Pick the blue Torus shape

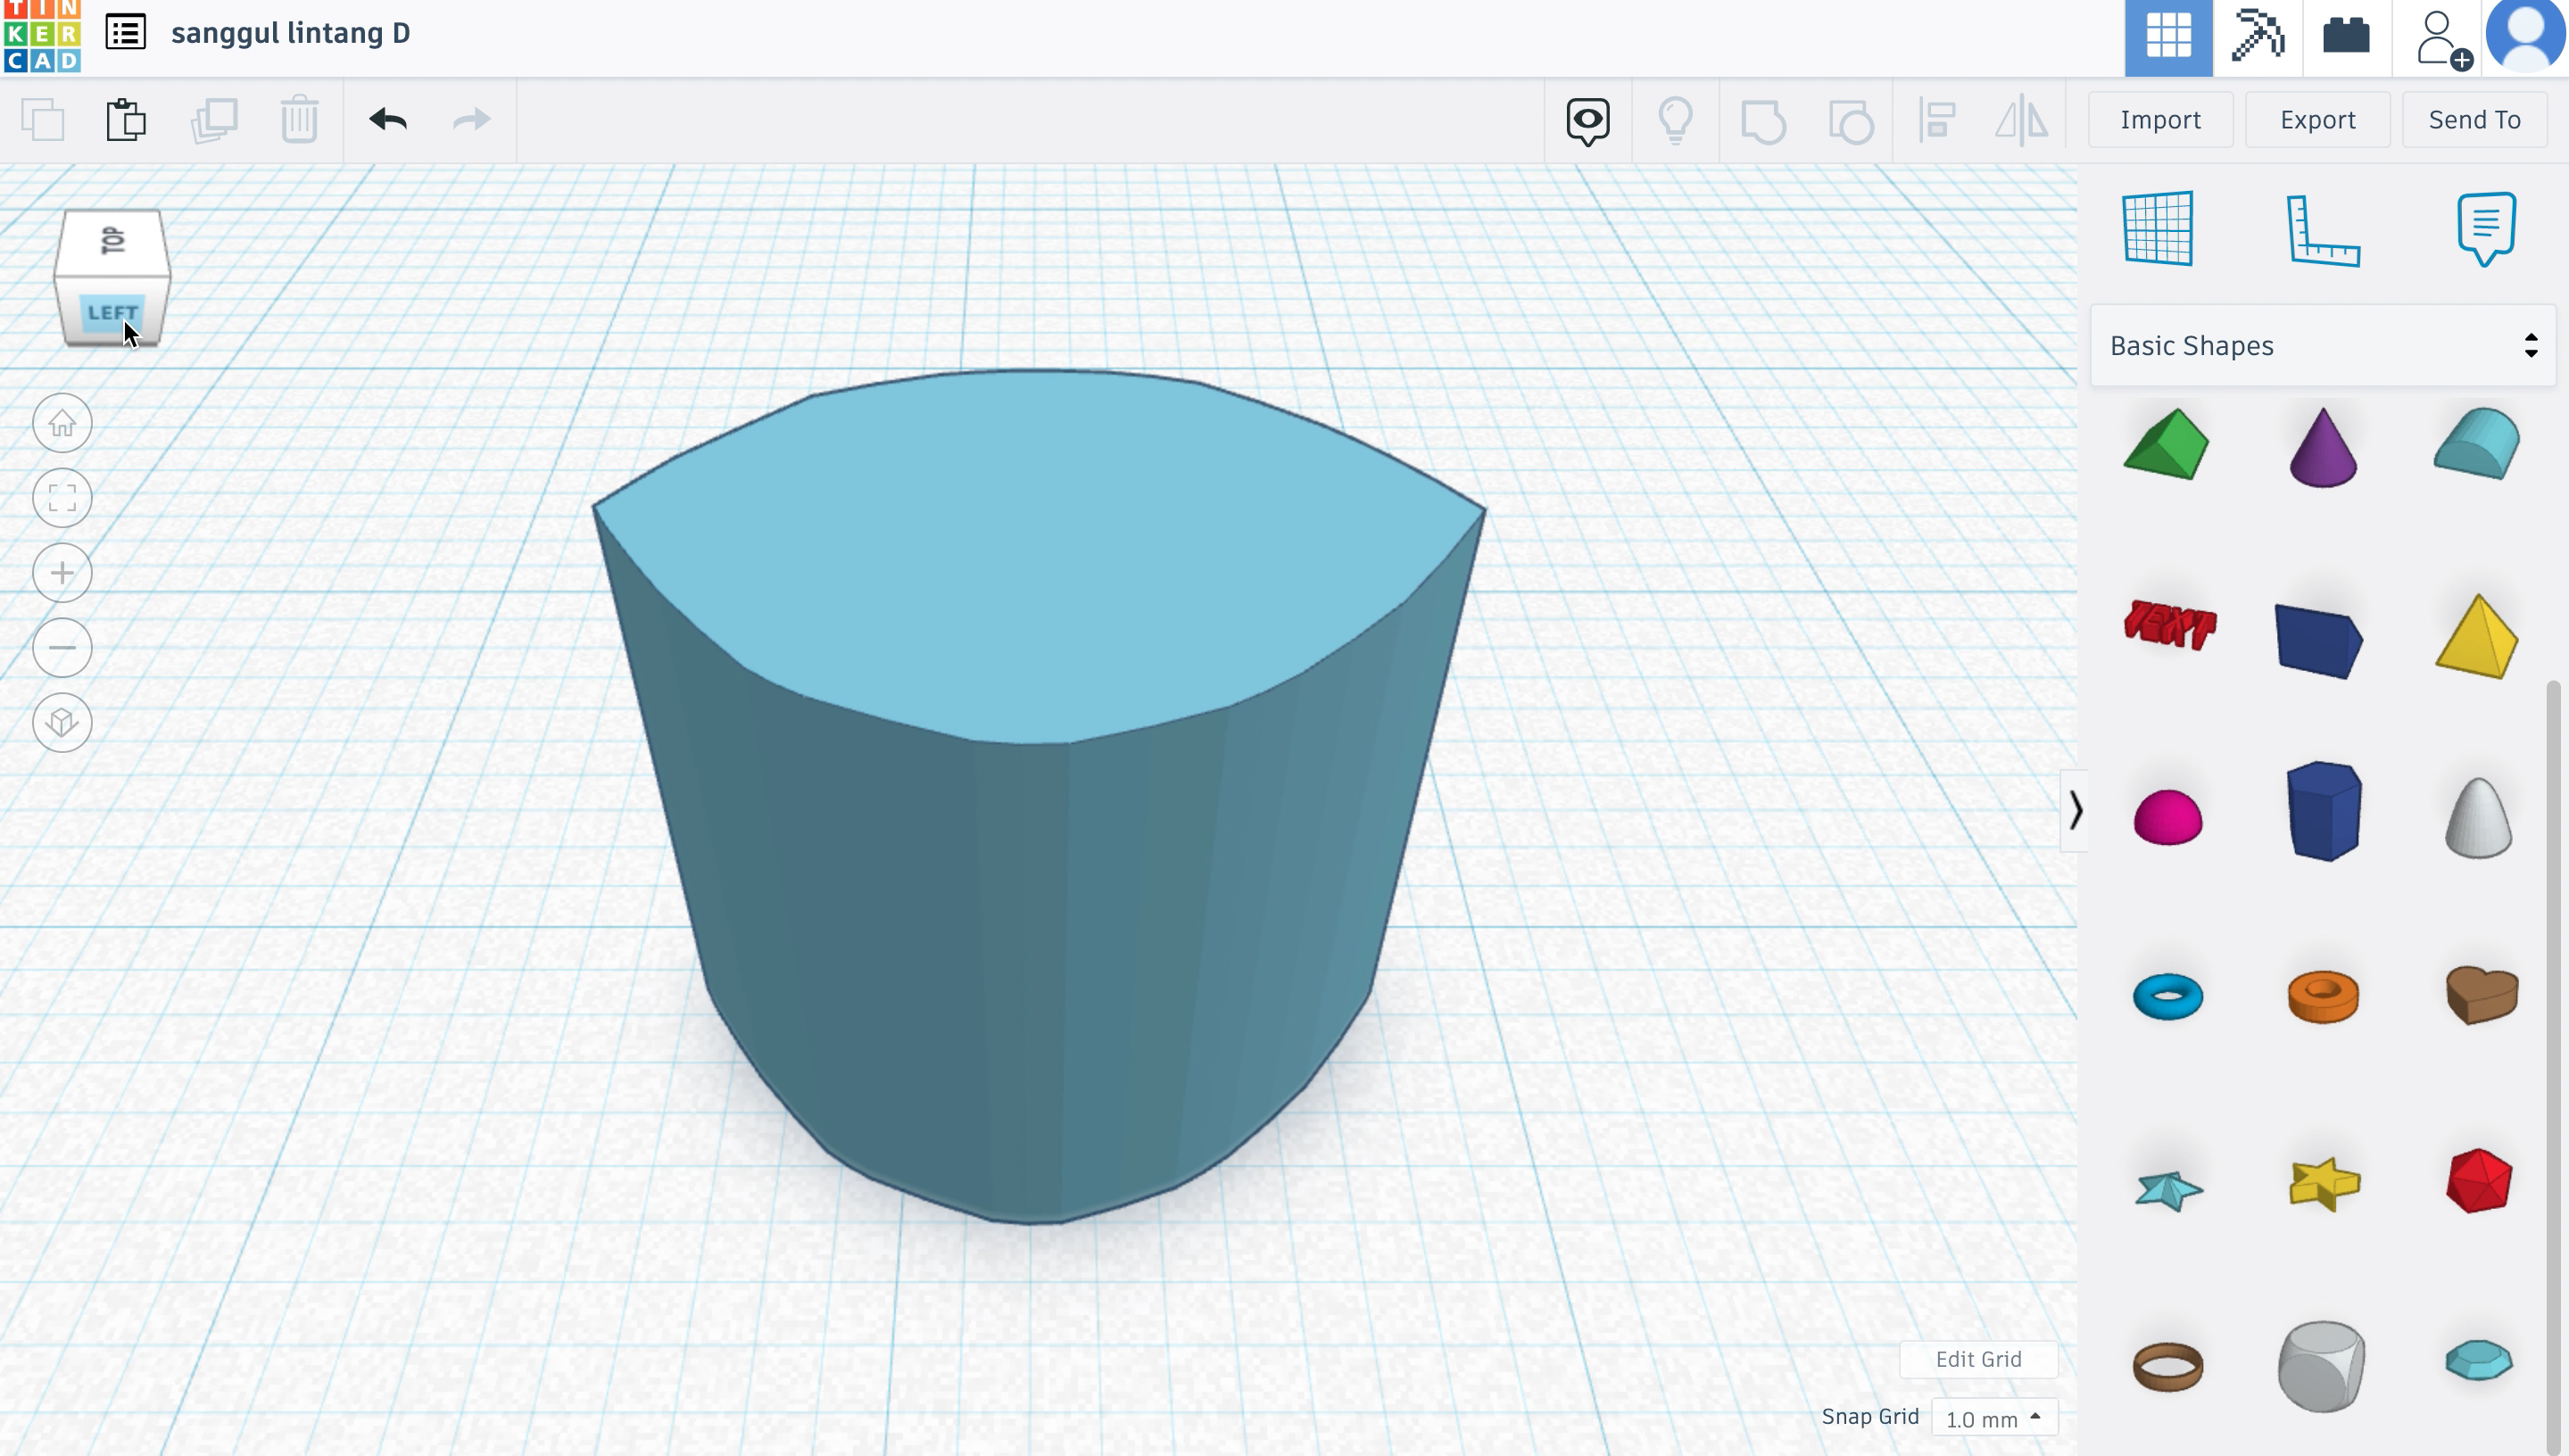pyautogui.click(x=2167, y=996)
